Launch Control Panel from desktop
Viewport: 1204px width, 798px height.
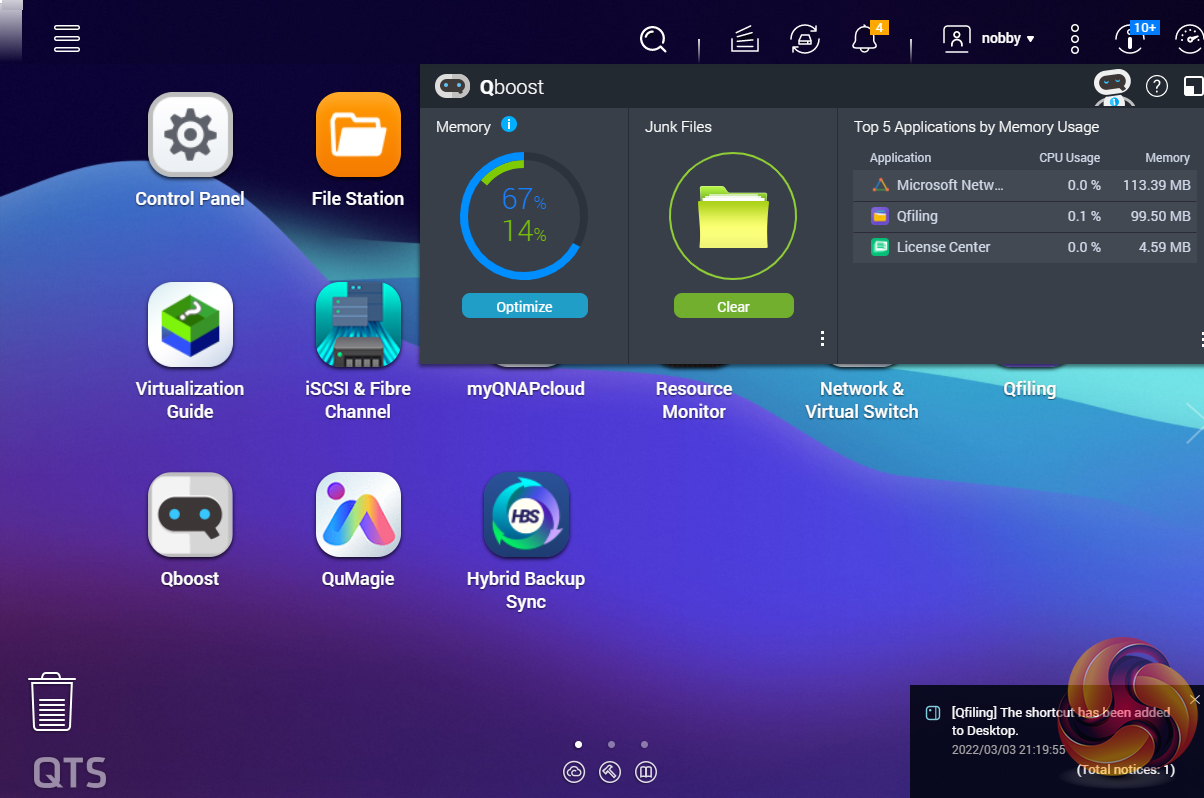[x=190, y=134]
